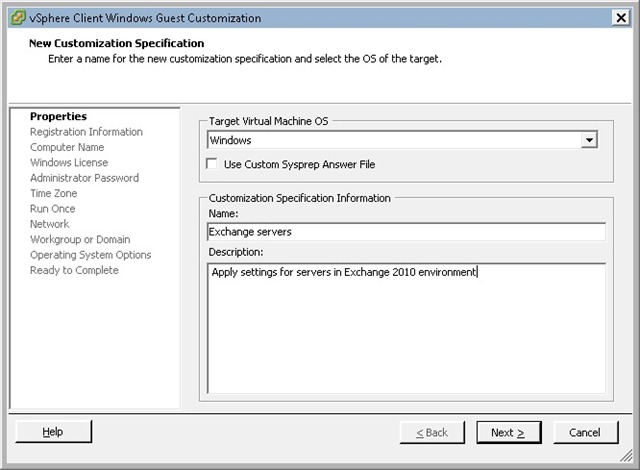Go to Workgroup or Domain step
The height and width of the screenshot is (470, 640).
[x=80, y=240]
